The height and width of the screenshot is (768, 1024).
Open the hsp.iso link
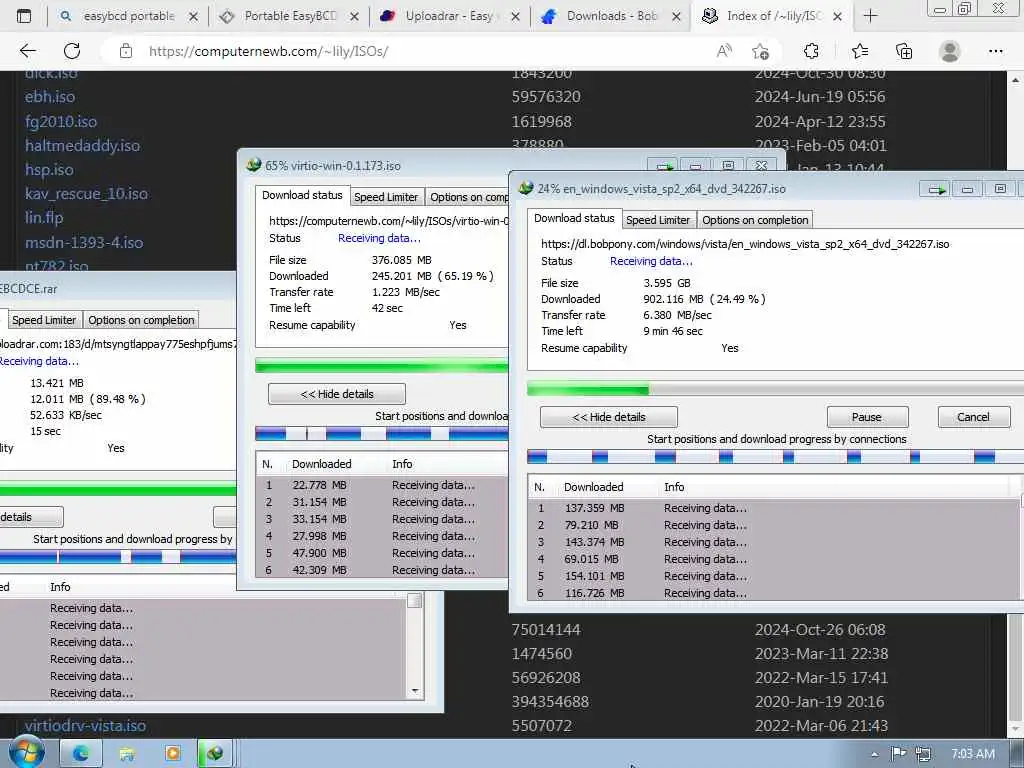pyautogui.click(x=49, y=170)
